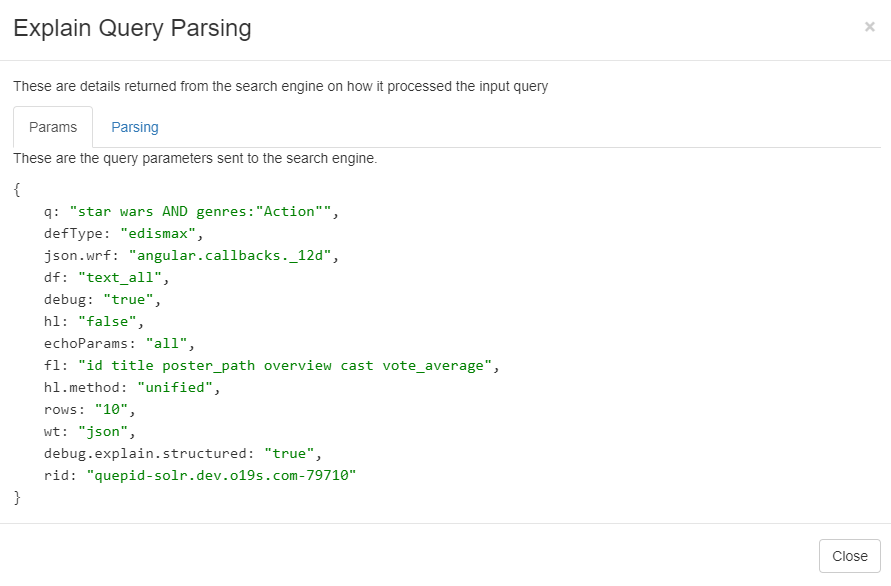Click the wt "json" value

[103, 432]
